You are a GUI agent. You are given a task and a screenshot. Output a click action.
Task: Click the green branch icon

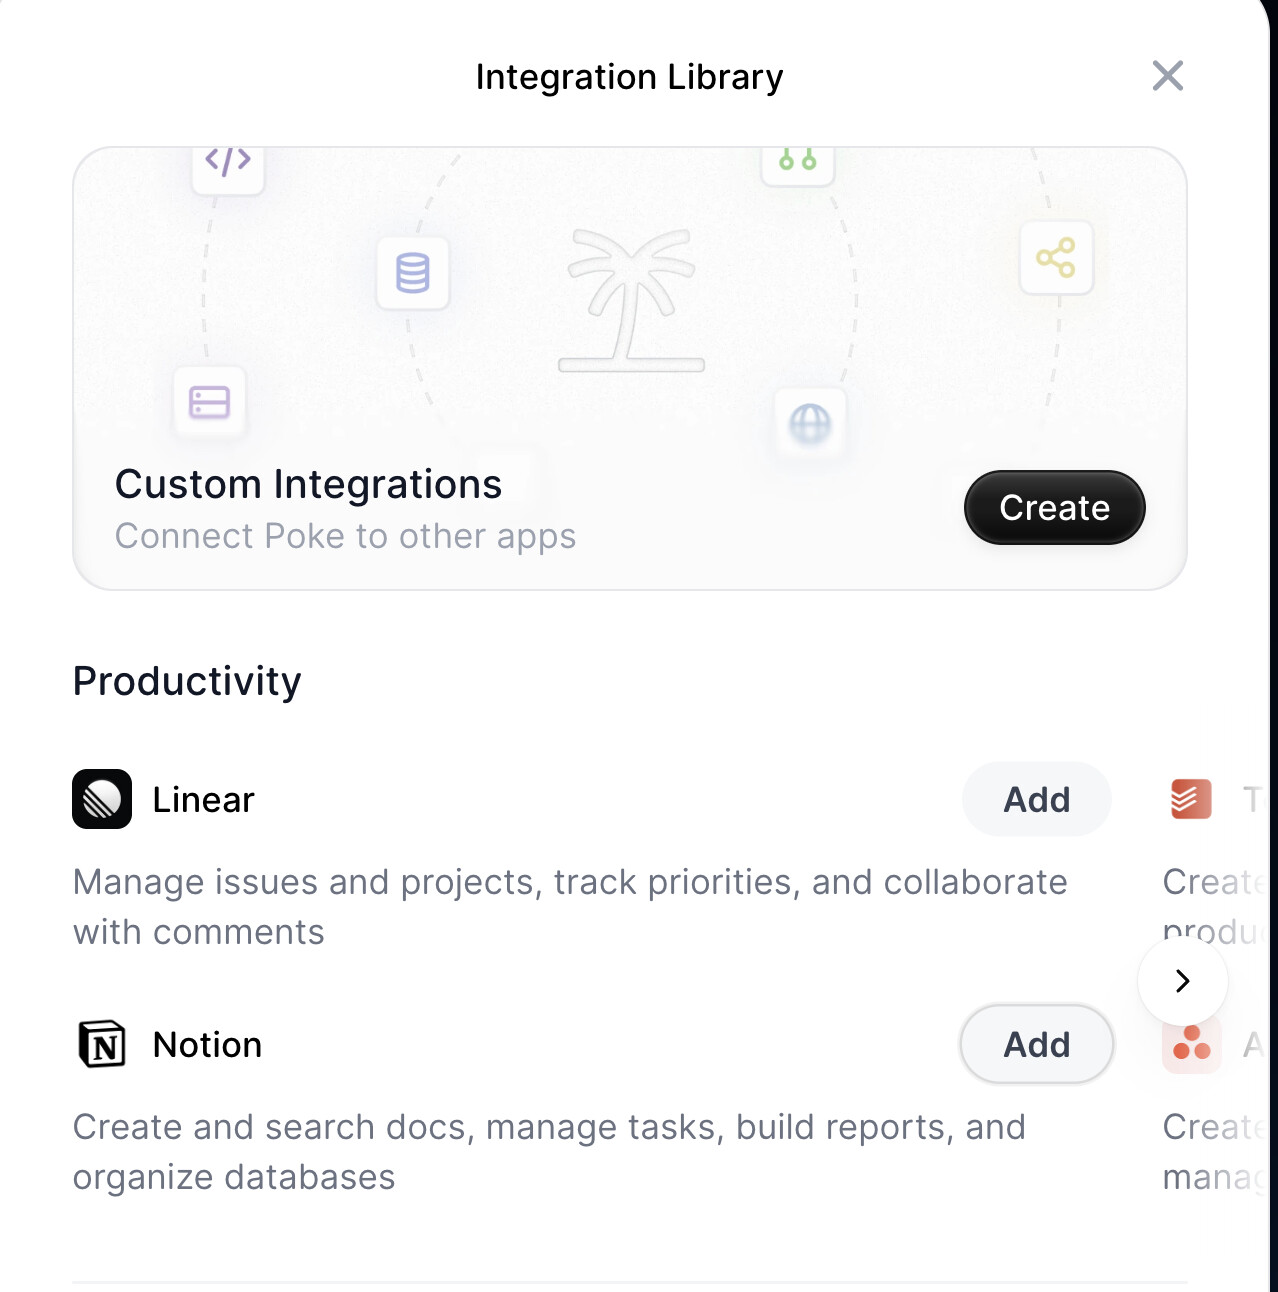coord(797,162)
